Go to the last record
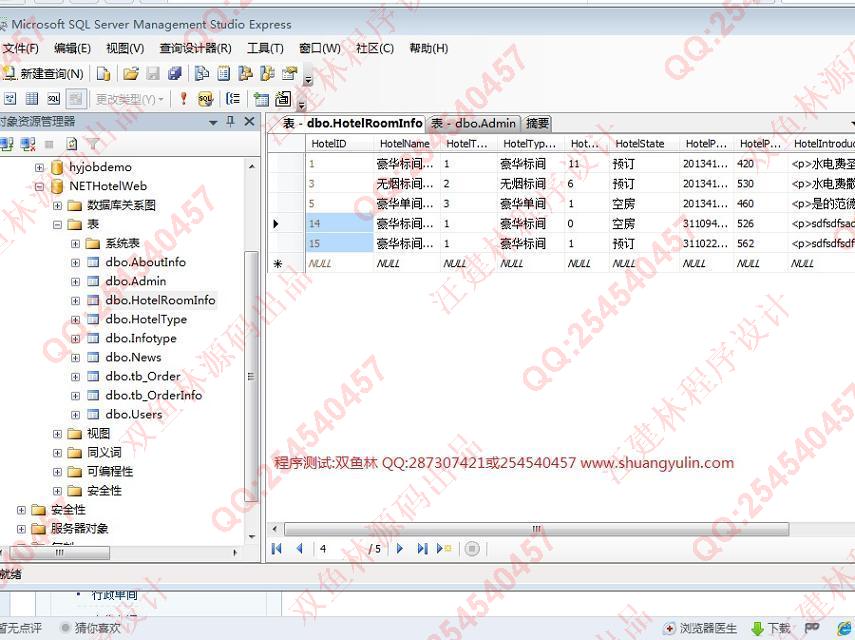The height and width of the screenshot is (640, 855). click(x=422, y=548)
